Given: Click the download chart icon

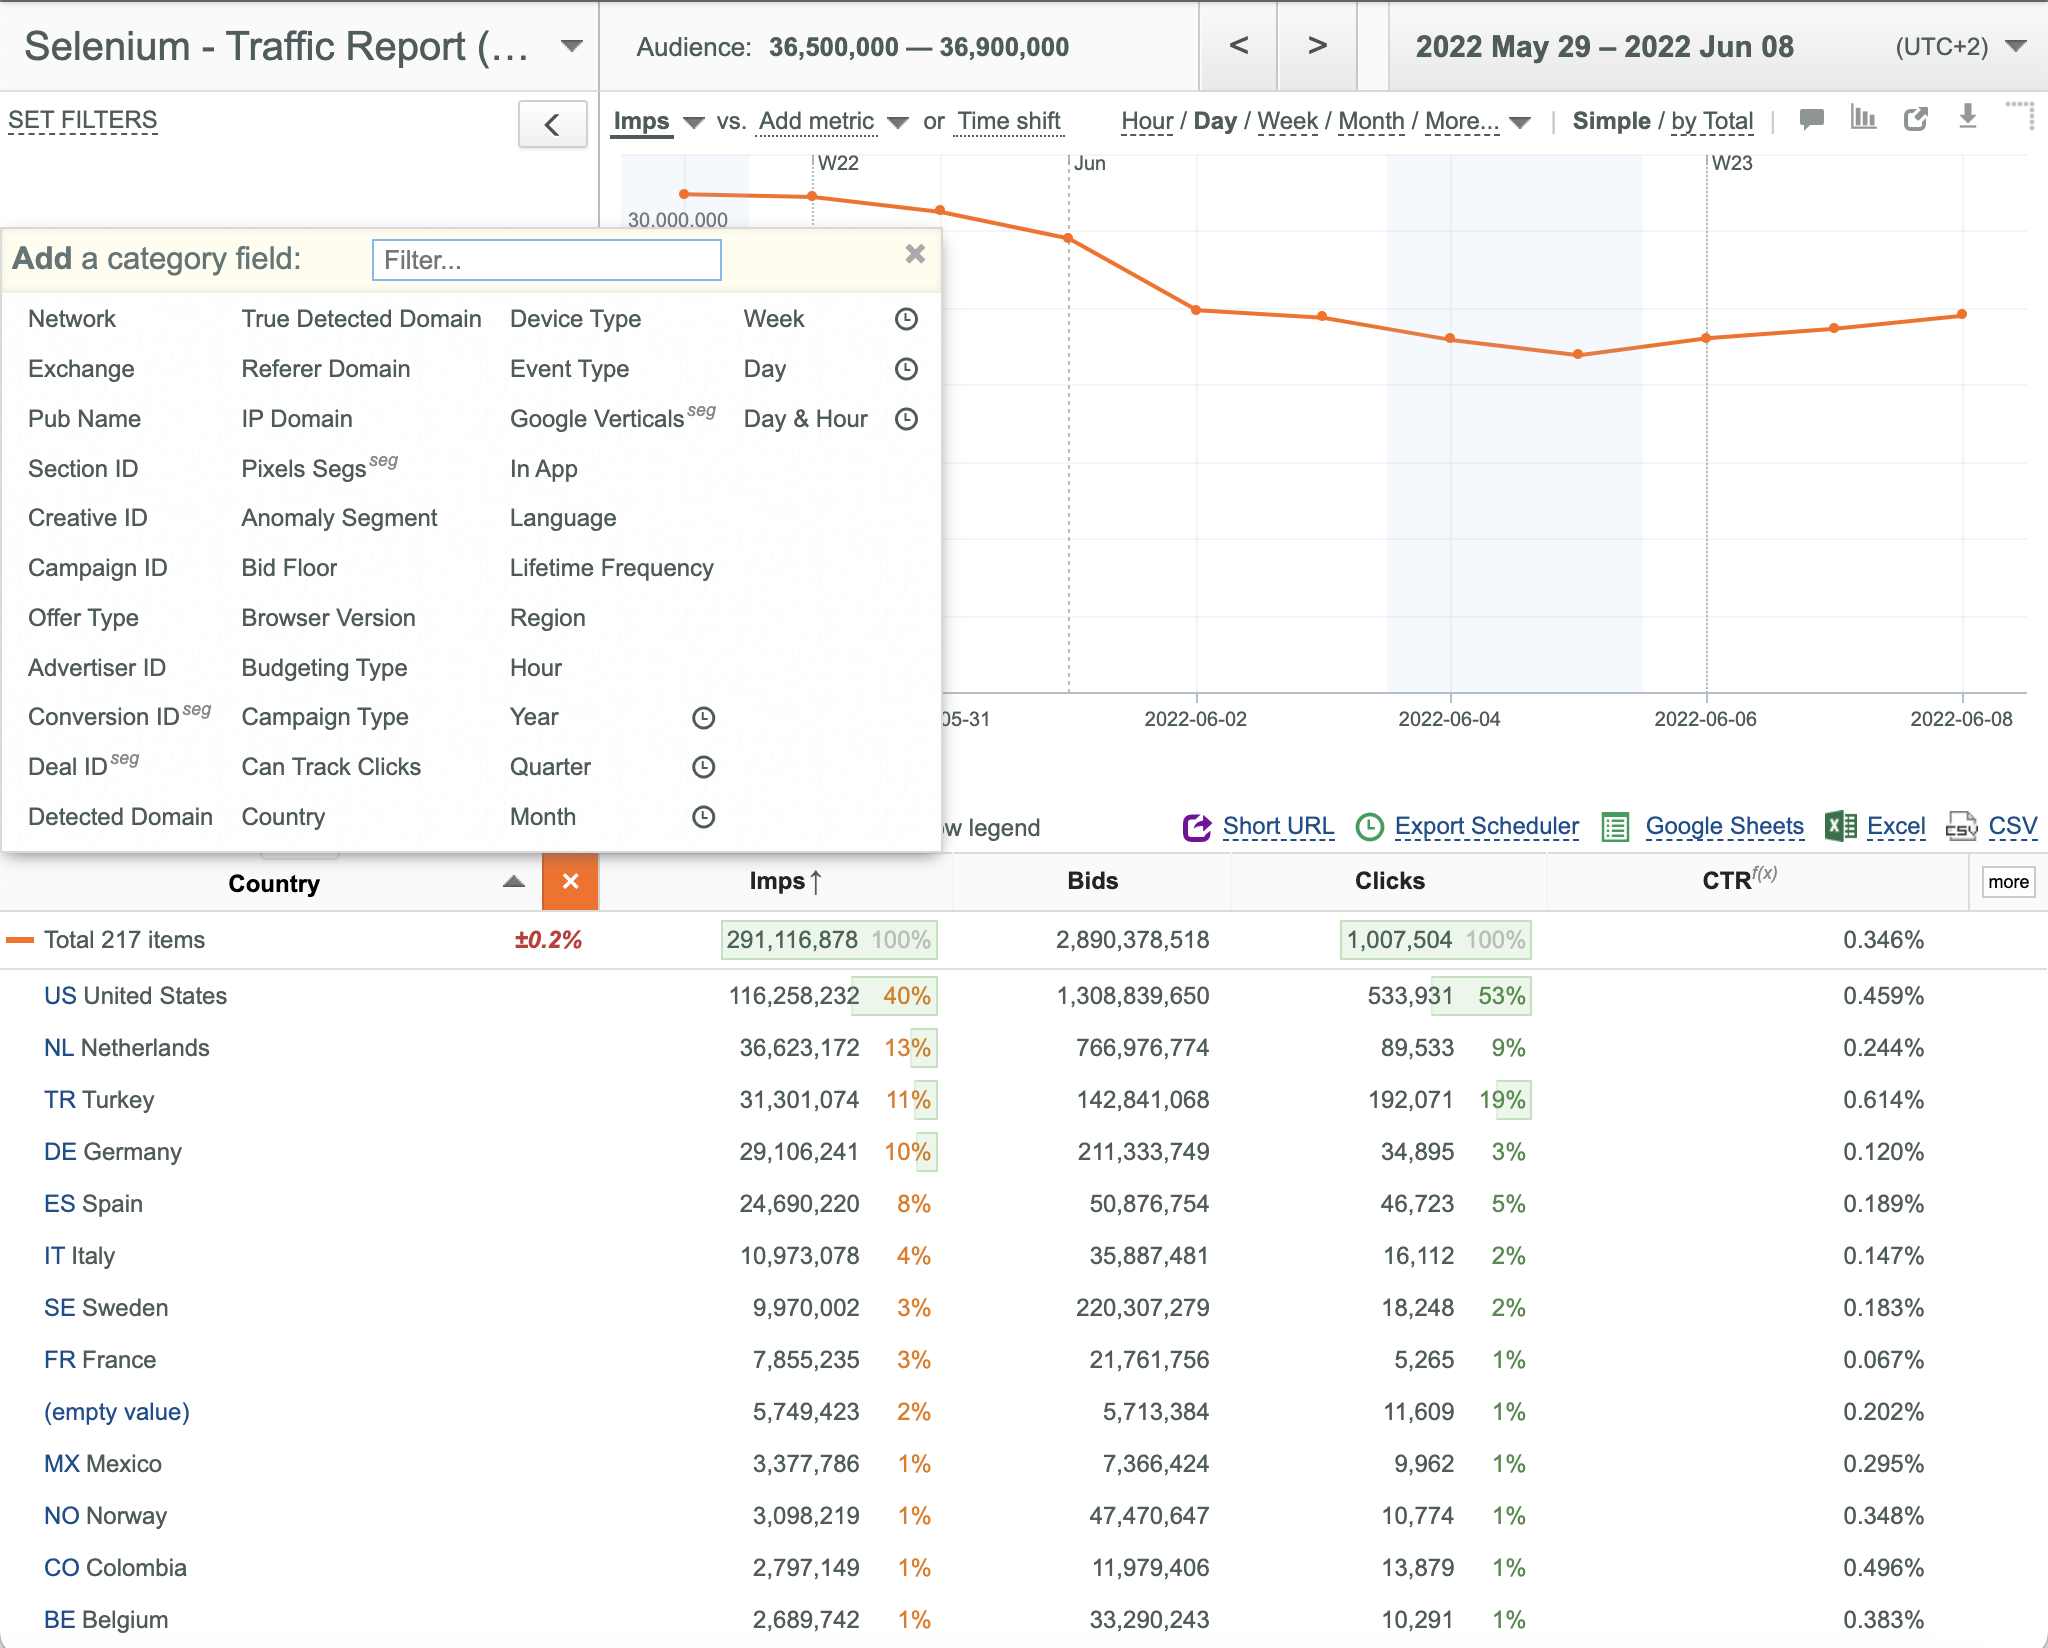Looking at the screenshot, I should click(1967, 117).
